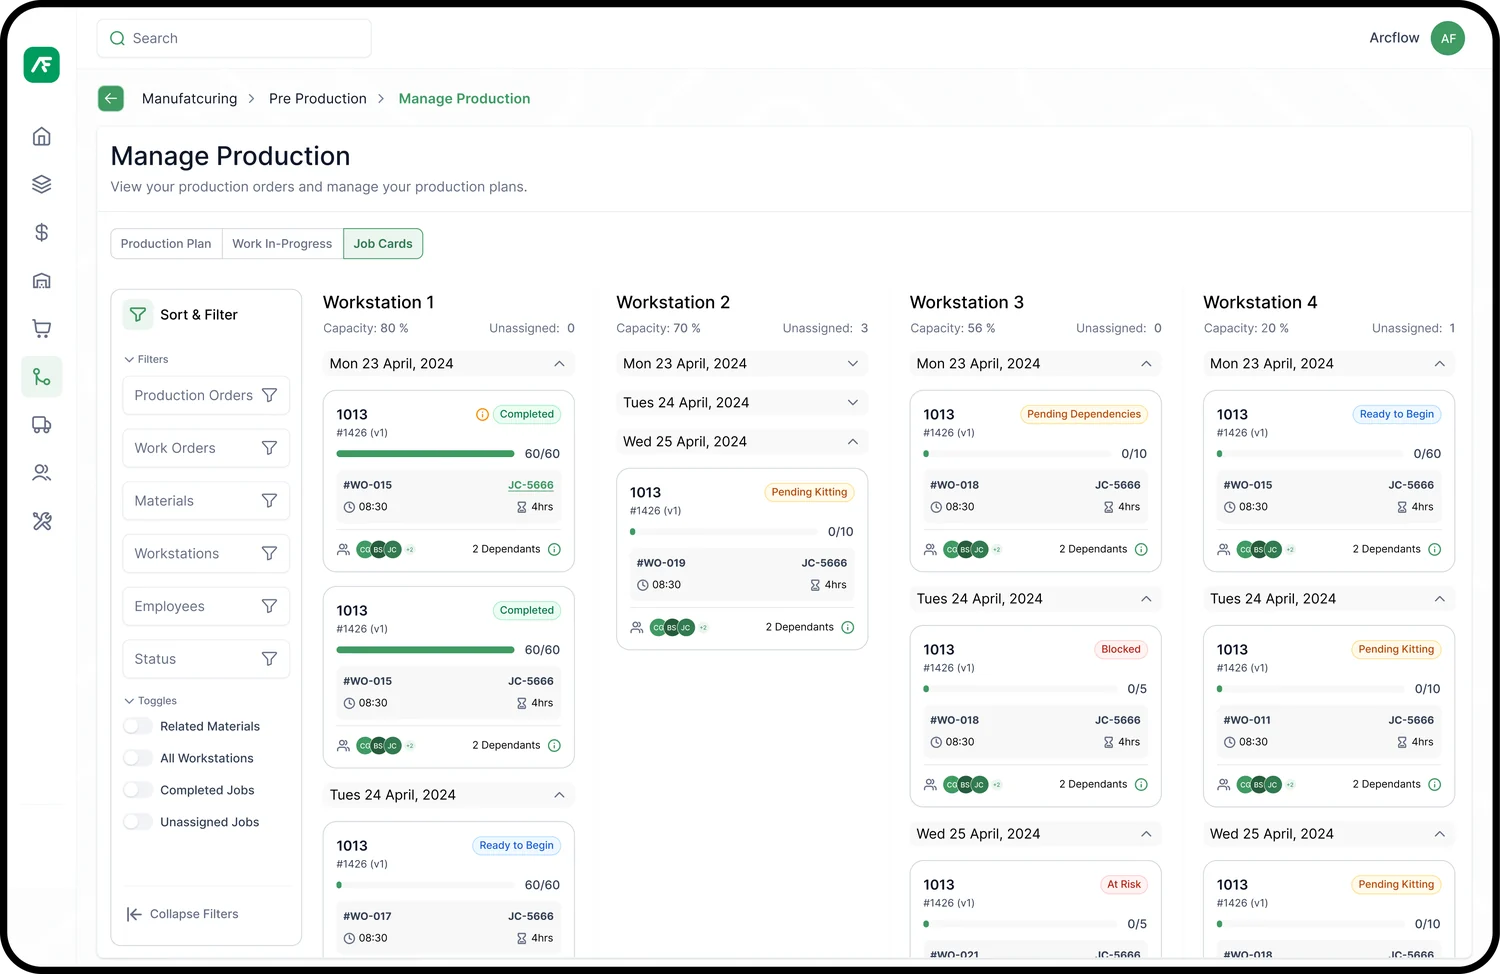The width and height of the screenshot is (1500, 974).
Task: Click Workstation 2 card's 0/10 progress bar
Action: pyautogui.click(x=724, y=532)
